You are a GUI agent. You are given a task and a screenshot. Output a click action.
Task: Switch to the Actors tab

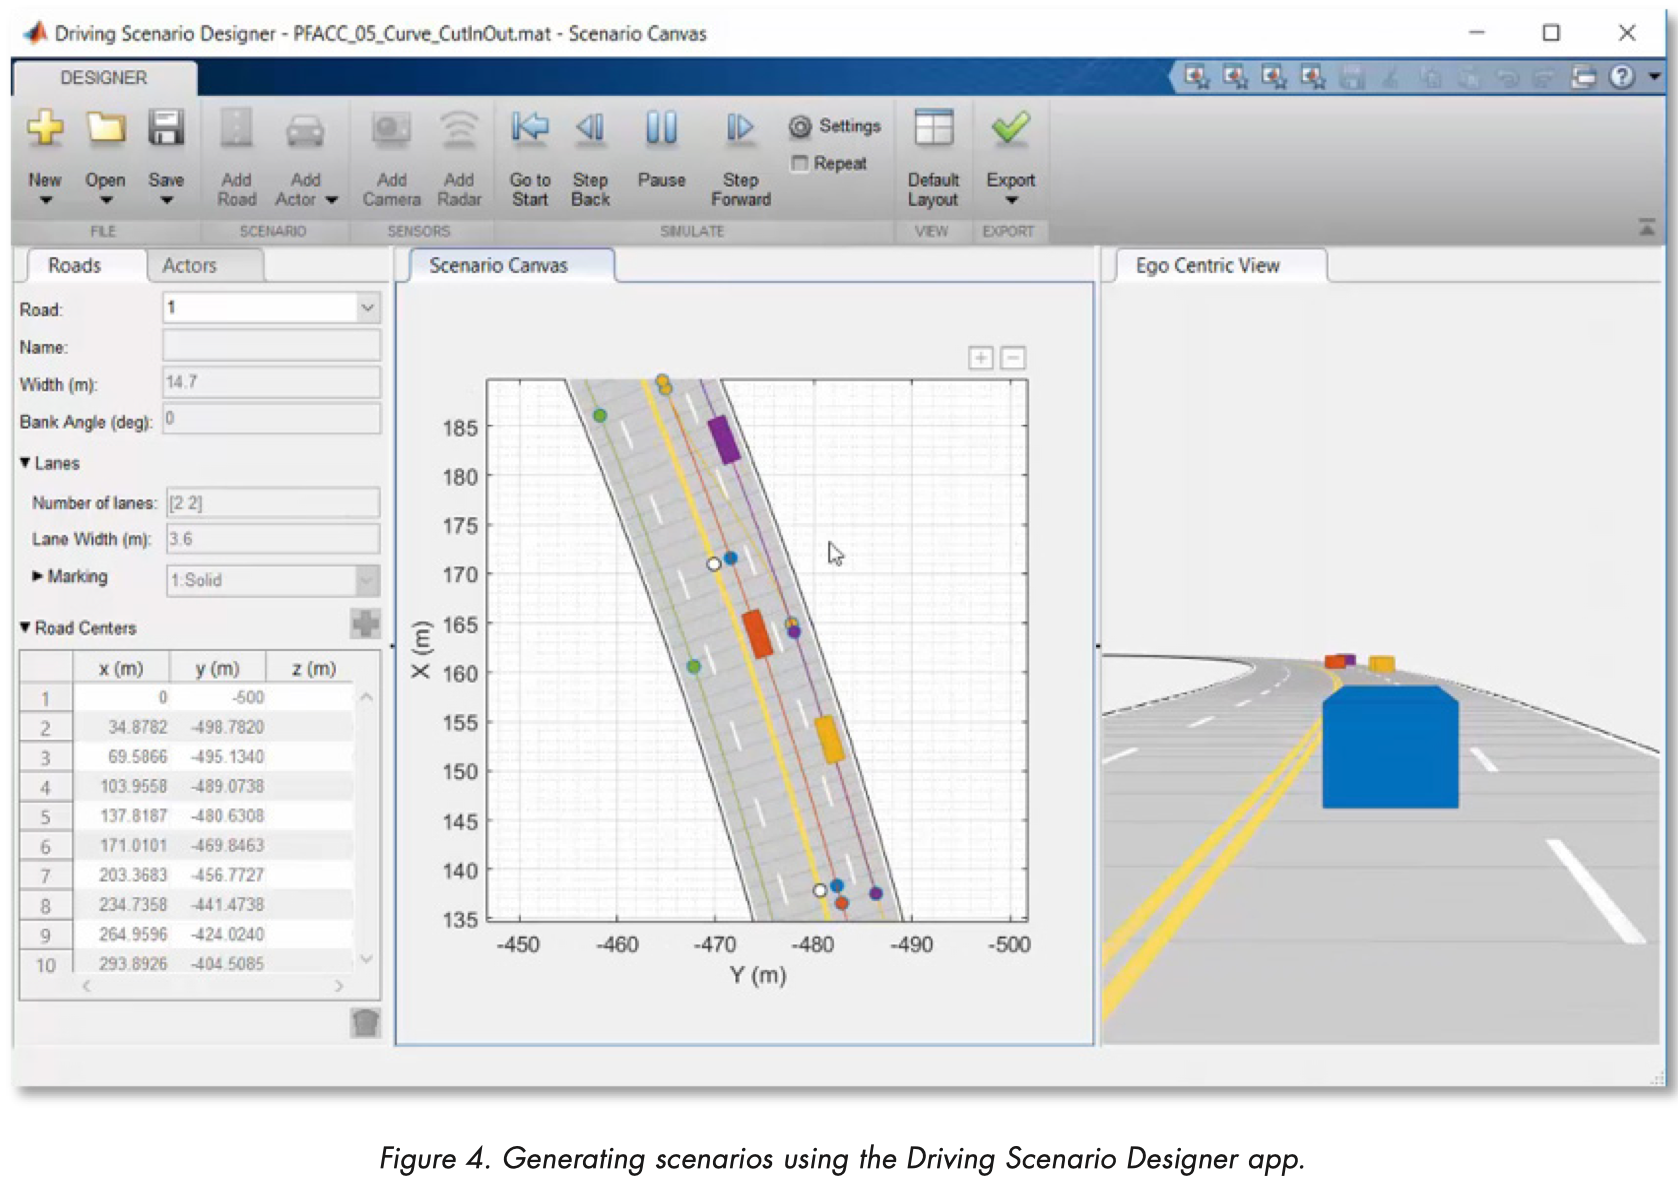pos(190,266)
